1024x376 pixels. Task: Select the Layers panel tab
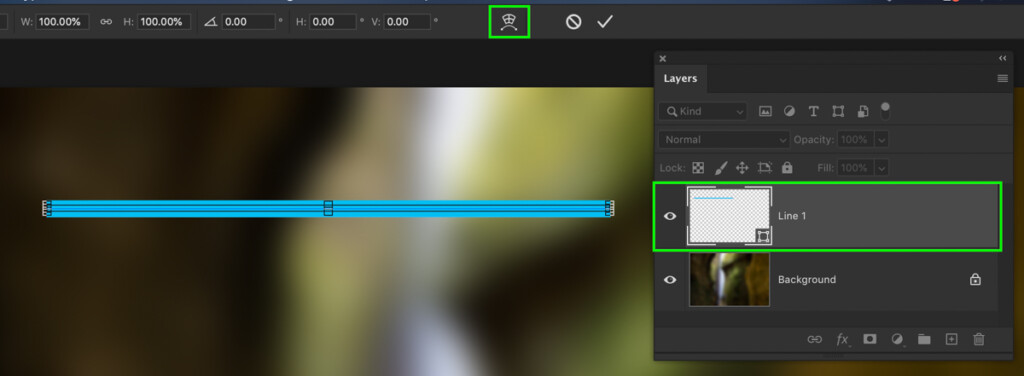click(680, 78)
